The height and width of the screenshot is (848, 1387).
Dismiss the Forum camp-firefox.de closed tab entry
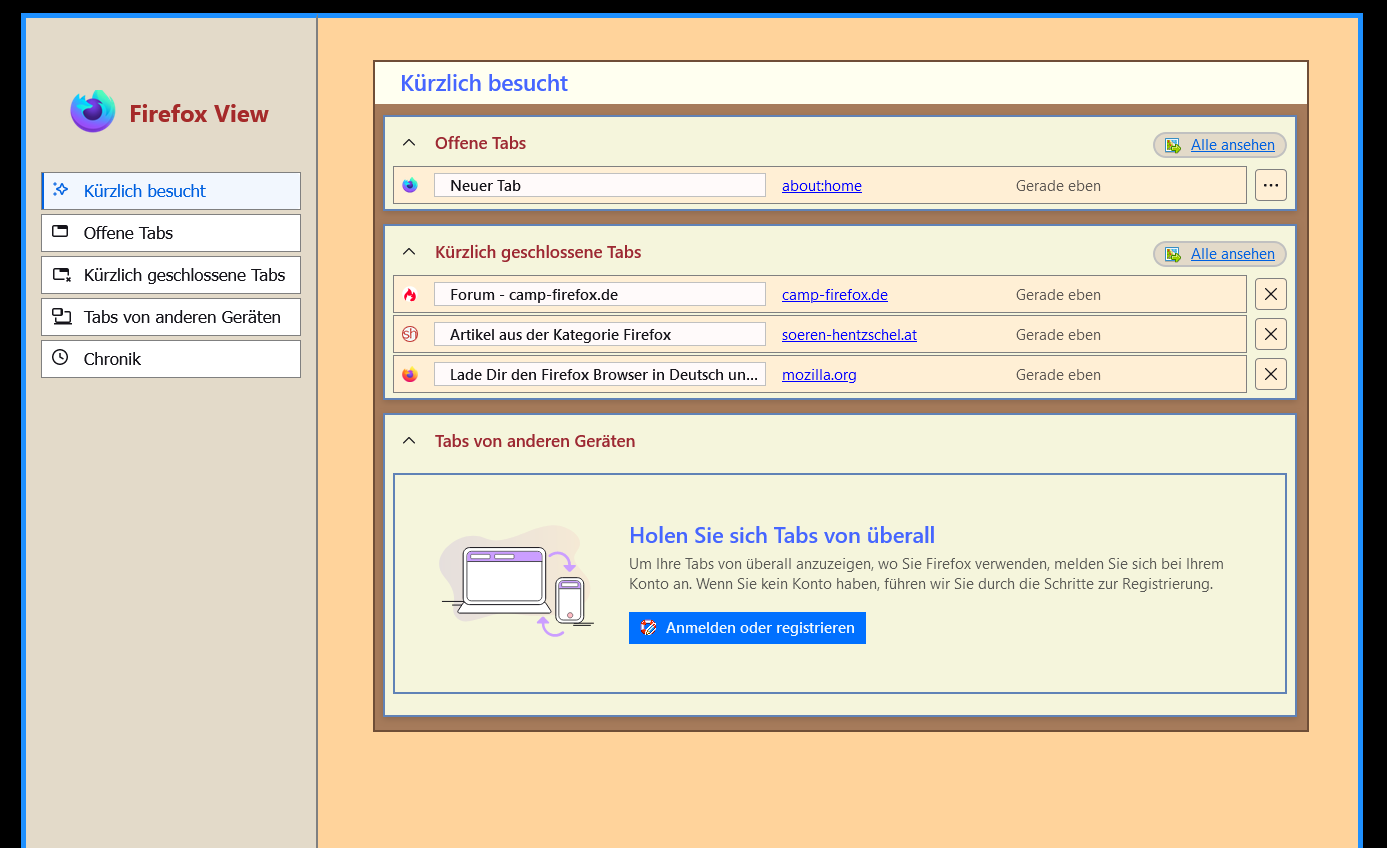(x=1270, y=294)
